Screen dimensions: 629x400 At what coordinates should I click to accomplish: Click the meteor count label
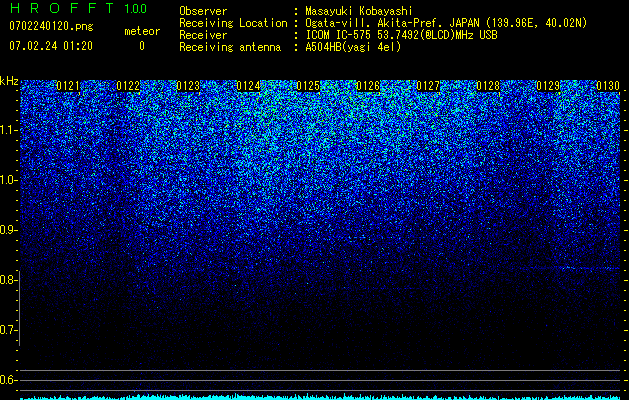click(142, 31)
